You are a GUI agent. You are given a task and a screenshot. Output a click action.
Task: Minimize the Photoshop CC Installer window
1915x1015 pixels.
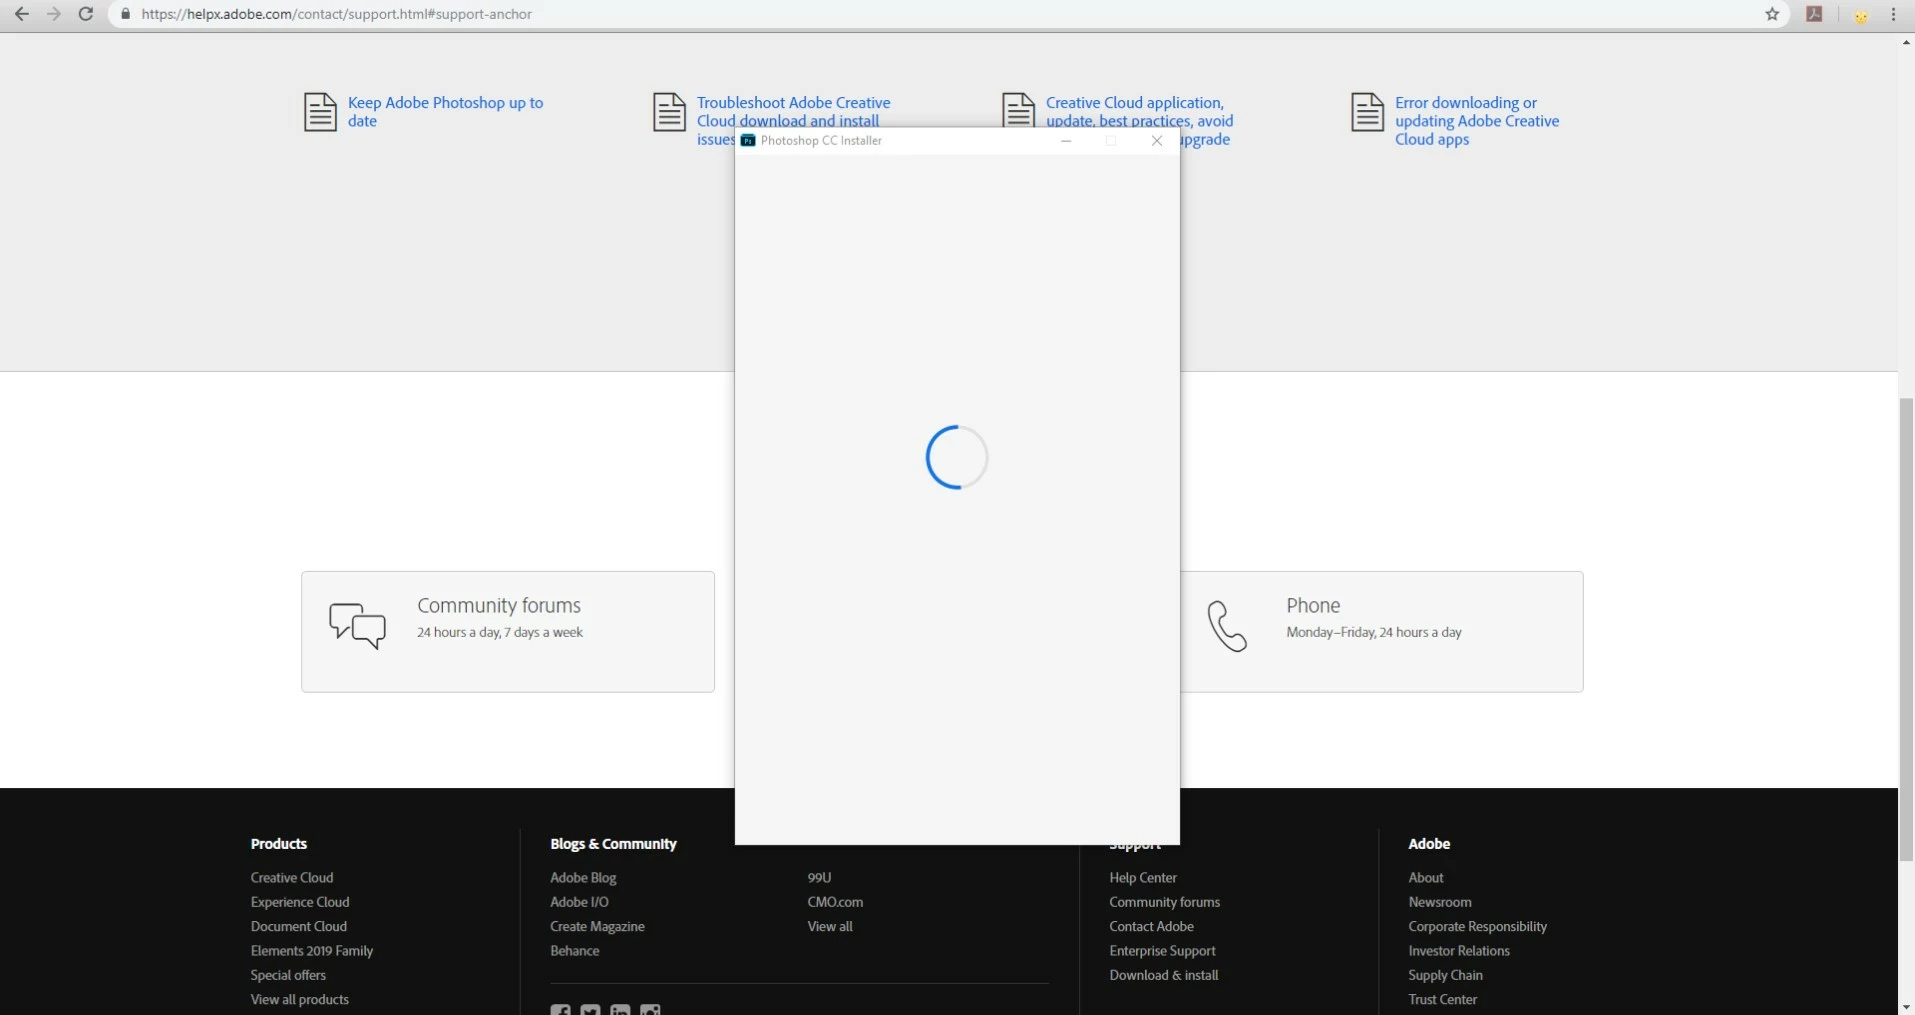pos(1066,141)
